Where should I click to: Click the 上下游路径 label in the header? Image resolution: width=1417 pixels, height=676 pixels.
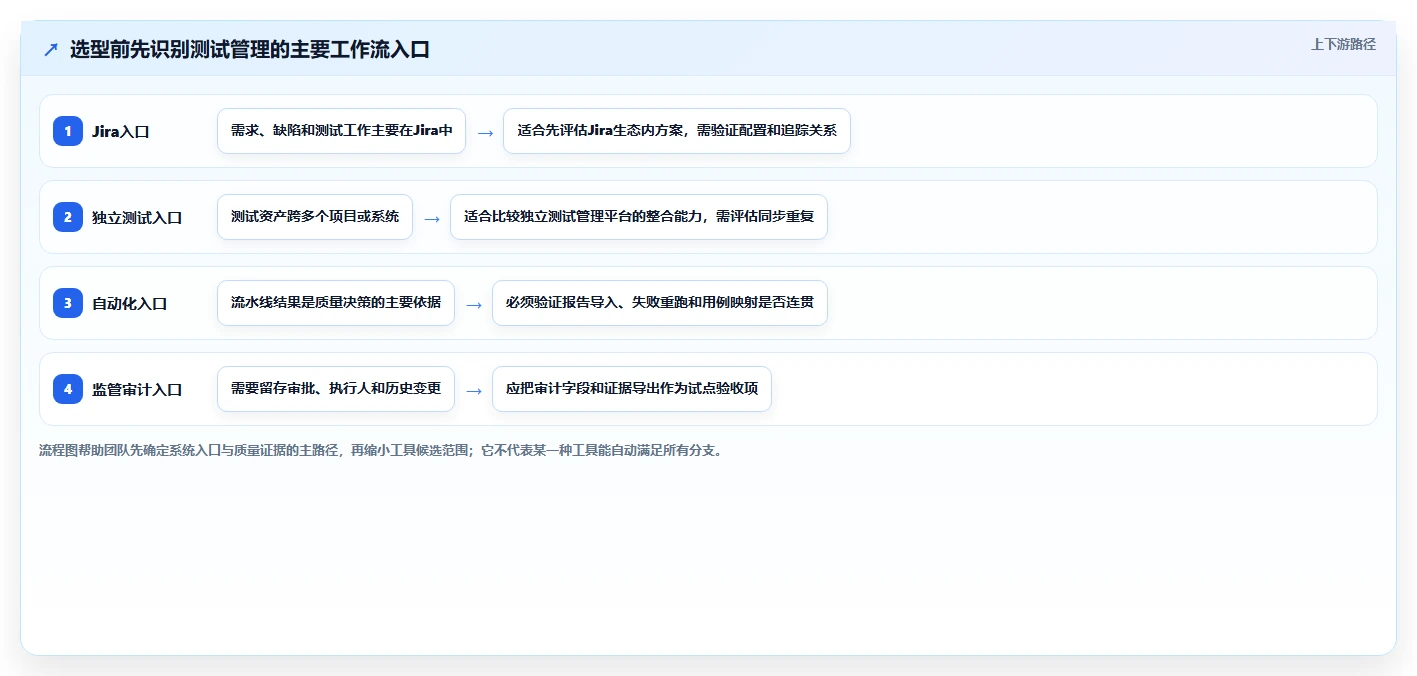[1343, 44]
